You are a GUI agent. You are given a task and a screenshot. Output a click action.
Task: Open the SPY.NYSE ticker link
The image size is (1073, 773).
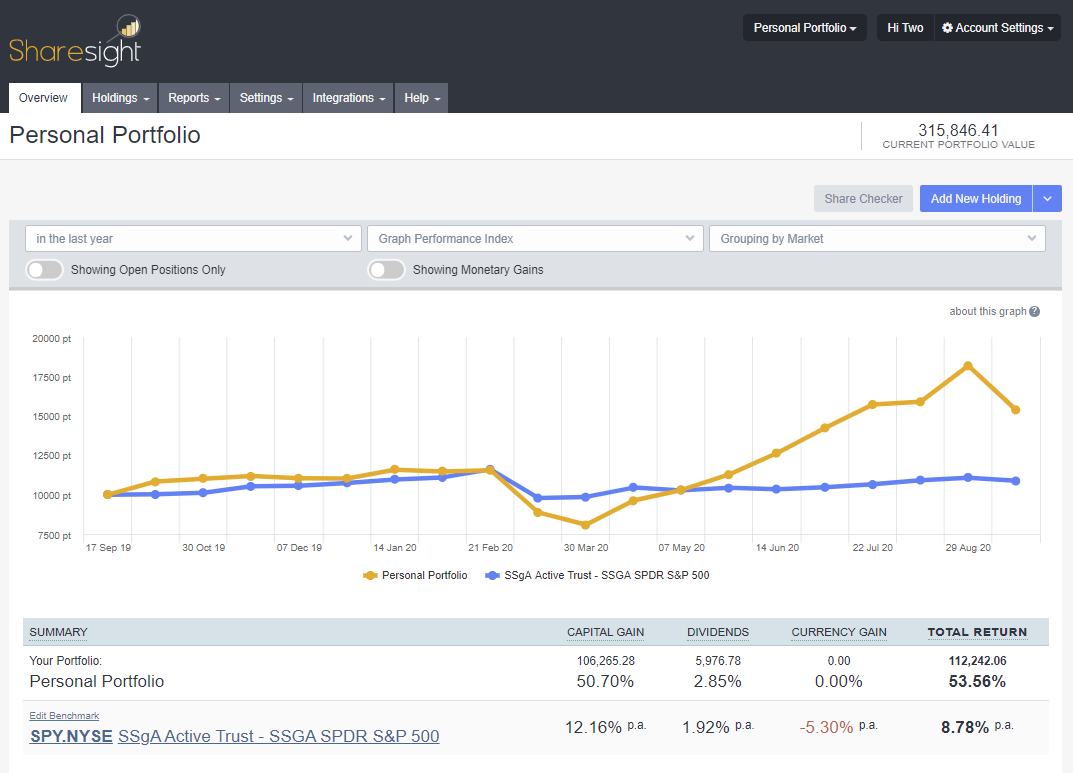point(71,736)
